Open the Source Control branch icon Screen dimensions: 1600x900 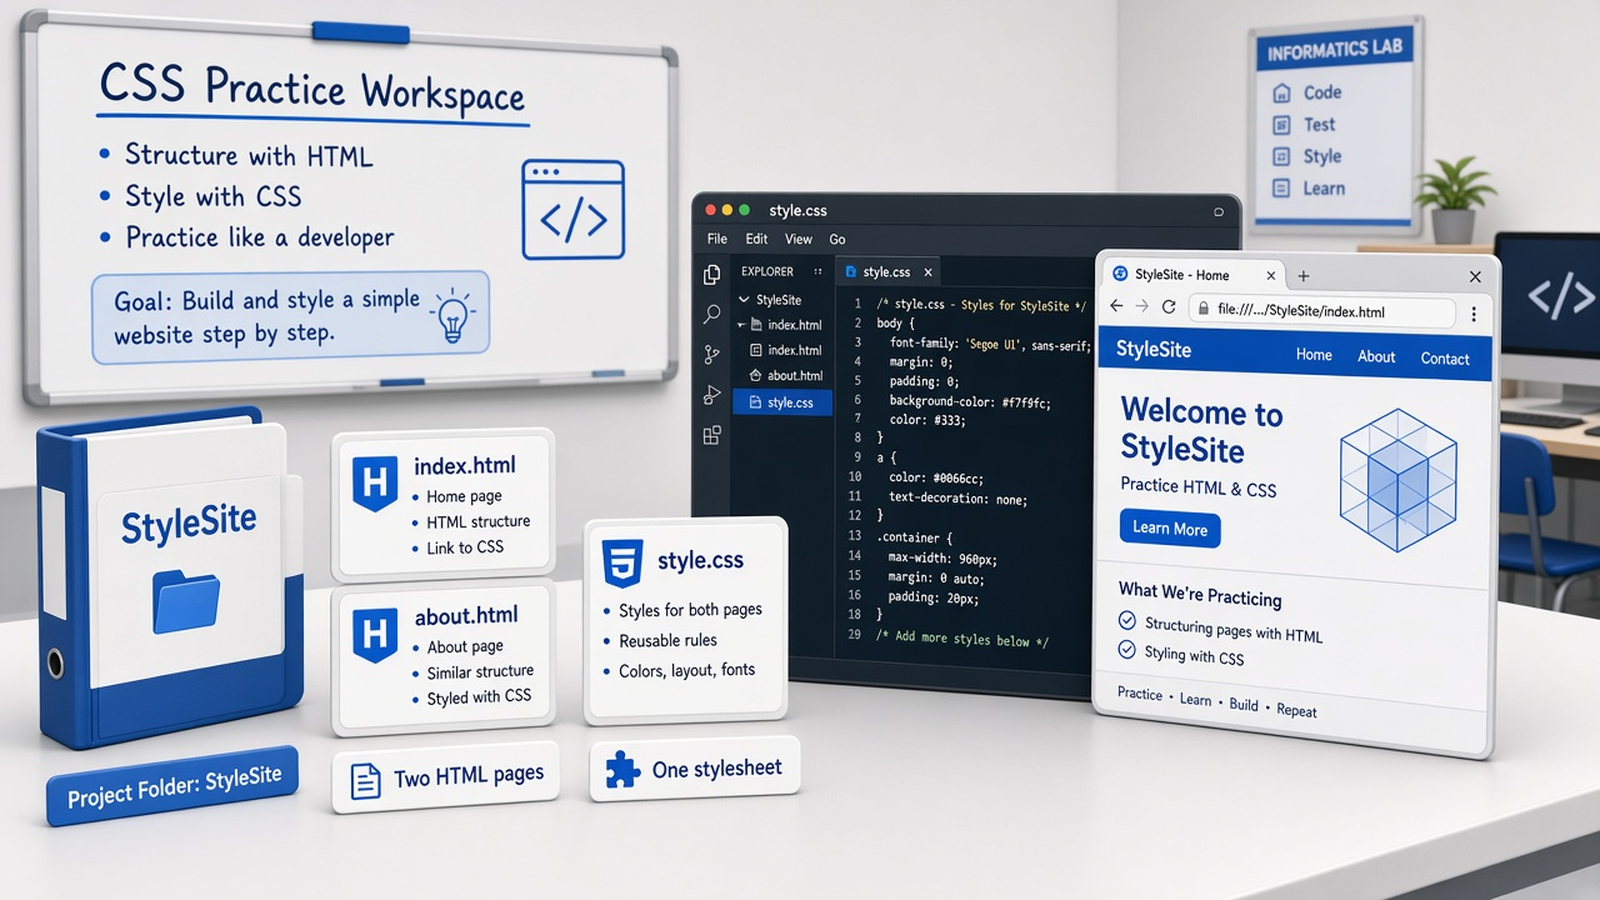click(x=712, y=354)
